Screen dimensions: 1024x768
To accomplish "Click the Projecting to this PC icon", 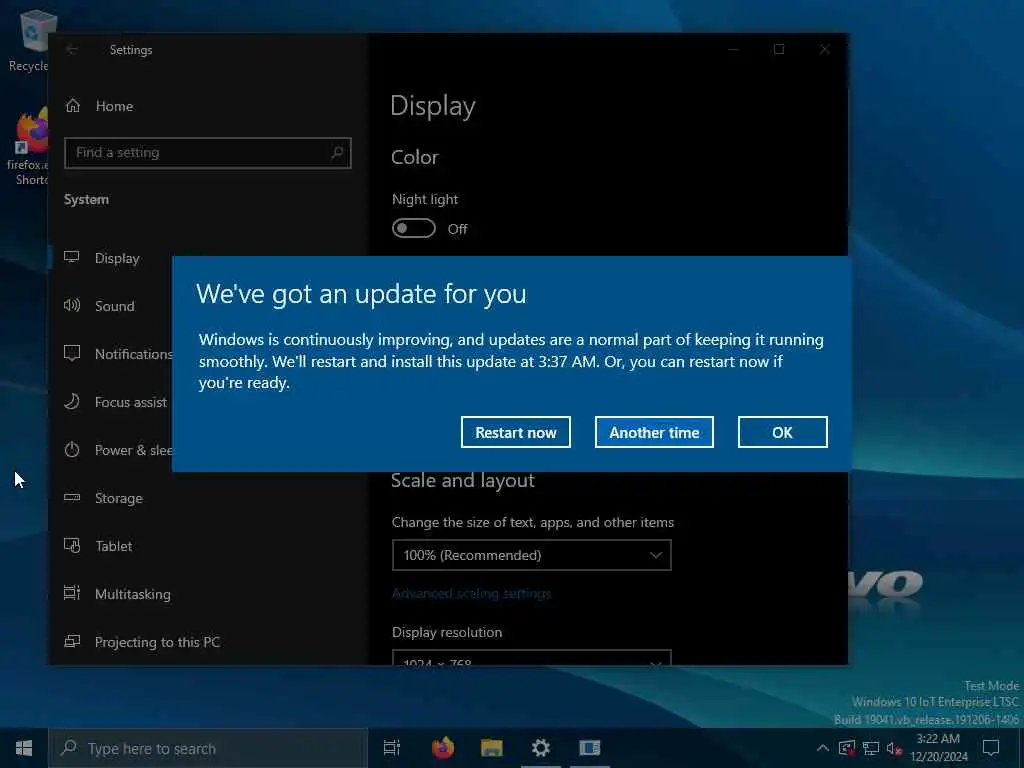I will [72, 641].
